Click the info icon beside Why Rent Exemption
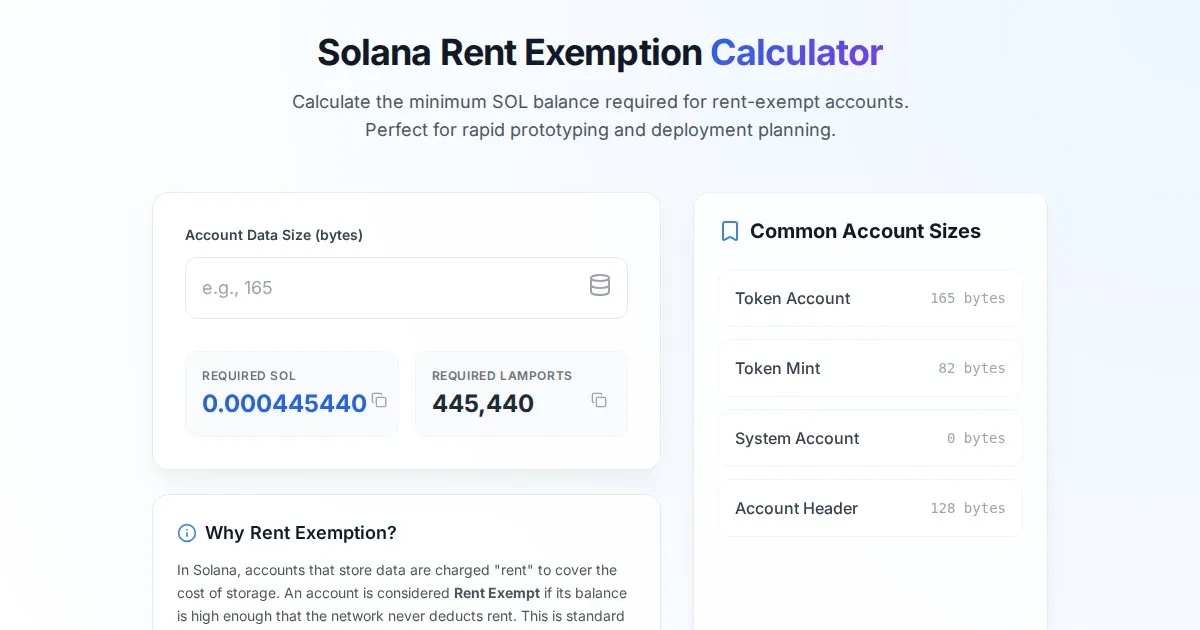Screen dimensions: 1200x630 coord(187,533)
